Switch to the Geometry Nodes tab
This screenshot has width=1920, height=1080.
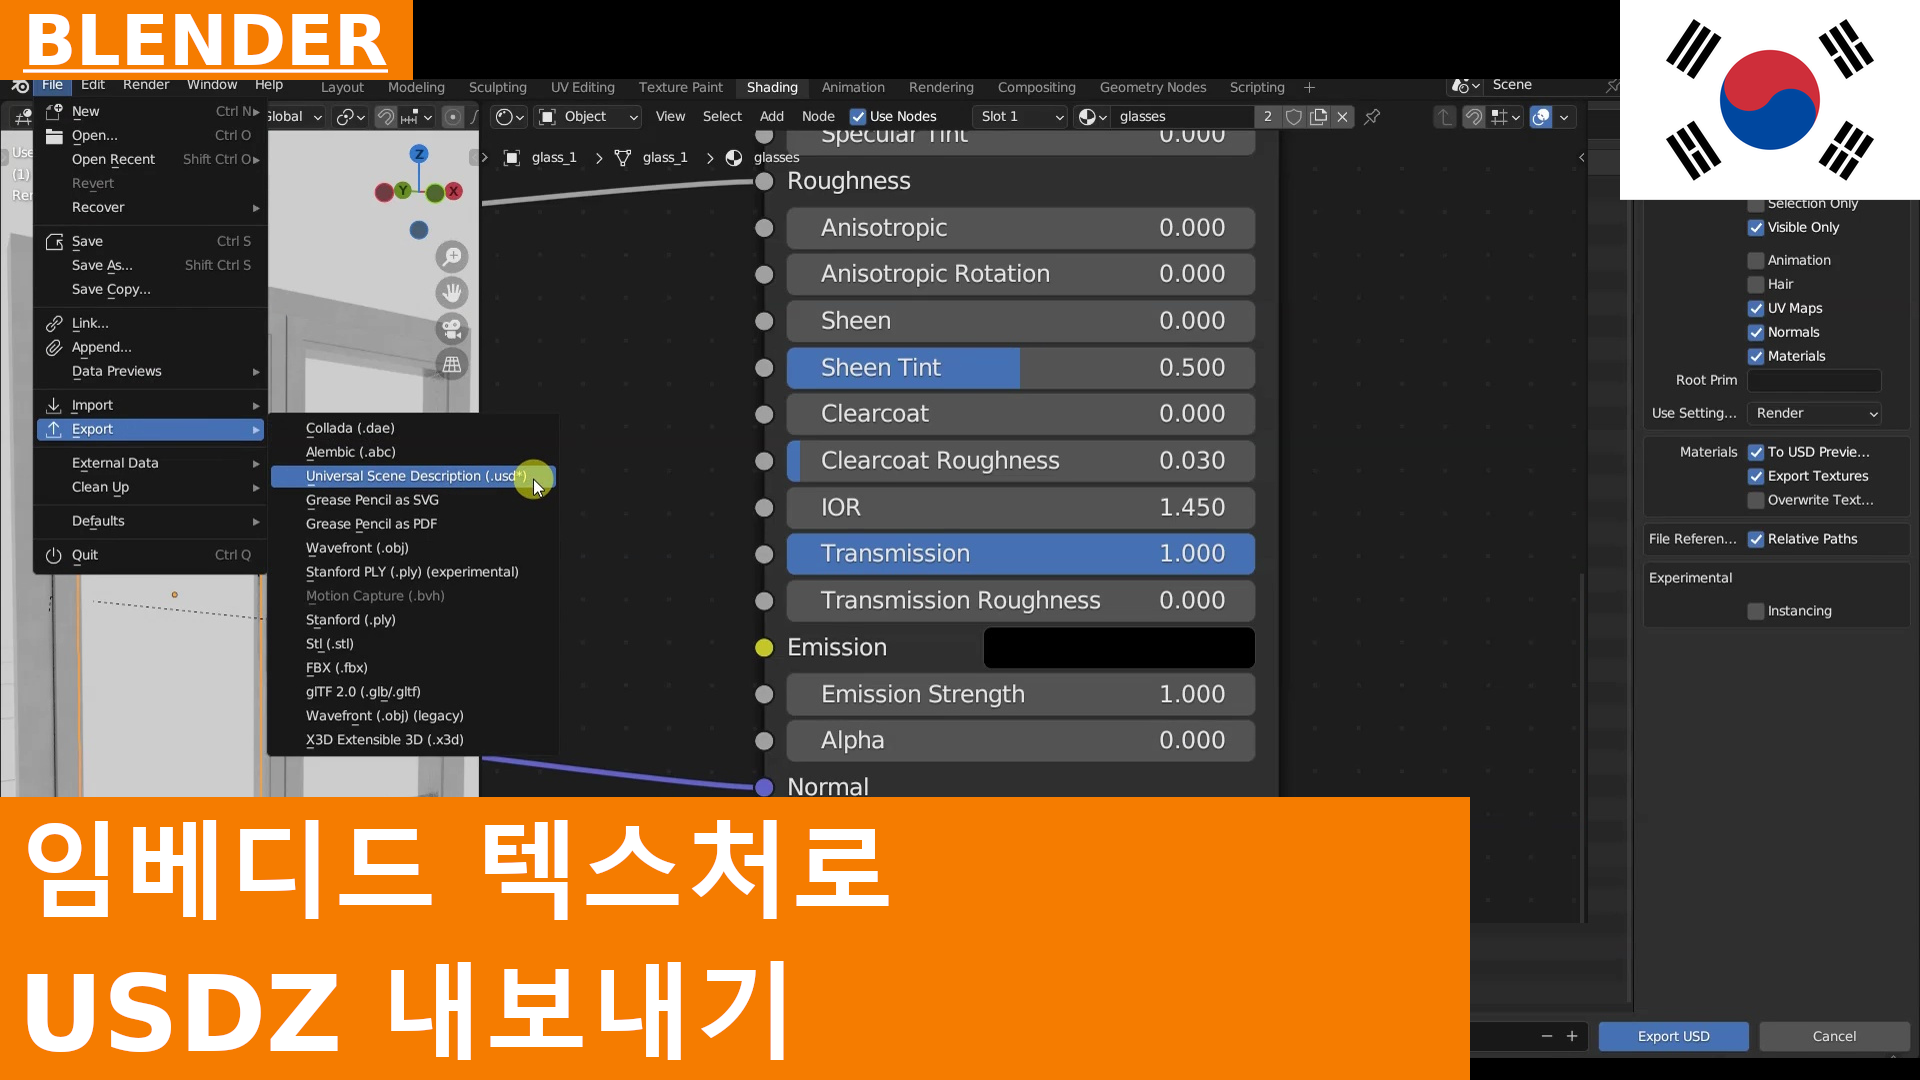(x=1153, y=88)
